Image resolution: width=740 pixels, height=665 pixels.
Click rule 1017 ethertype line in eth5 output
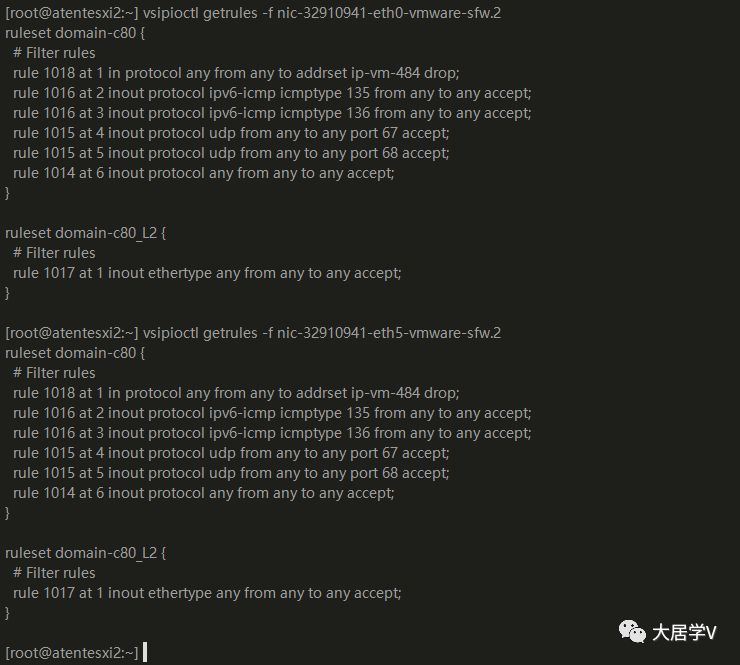207,593
